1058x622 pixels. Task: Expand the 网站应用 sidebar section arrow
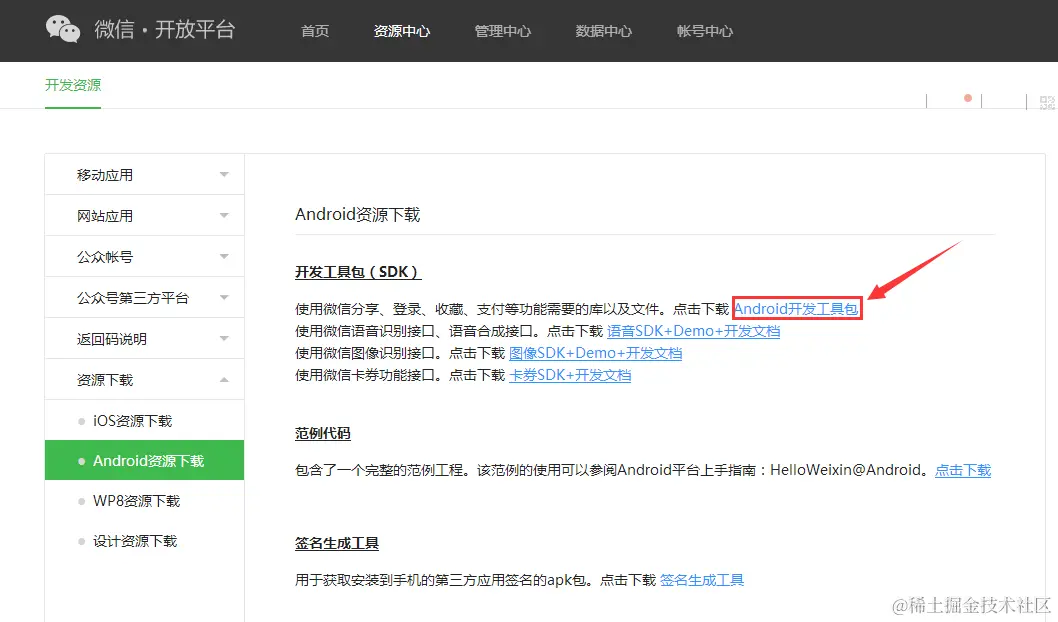224,216
